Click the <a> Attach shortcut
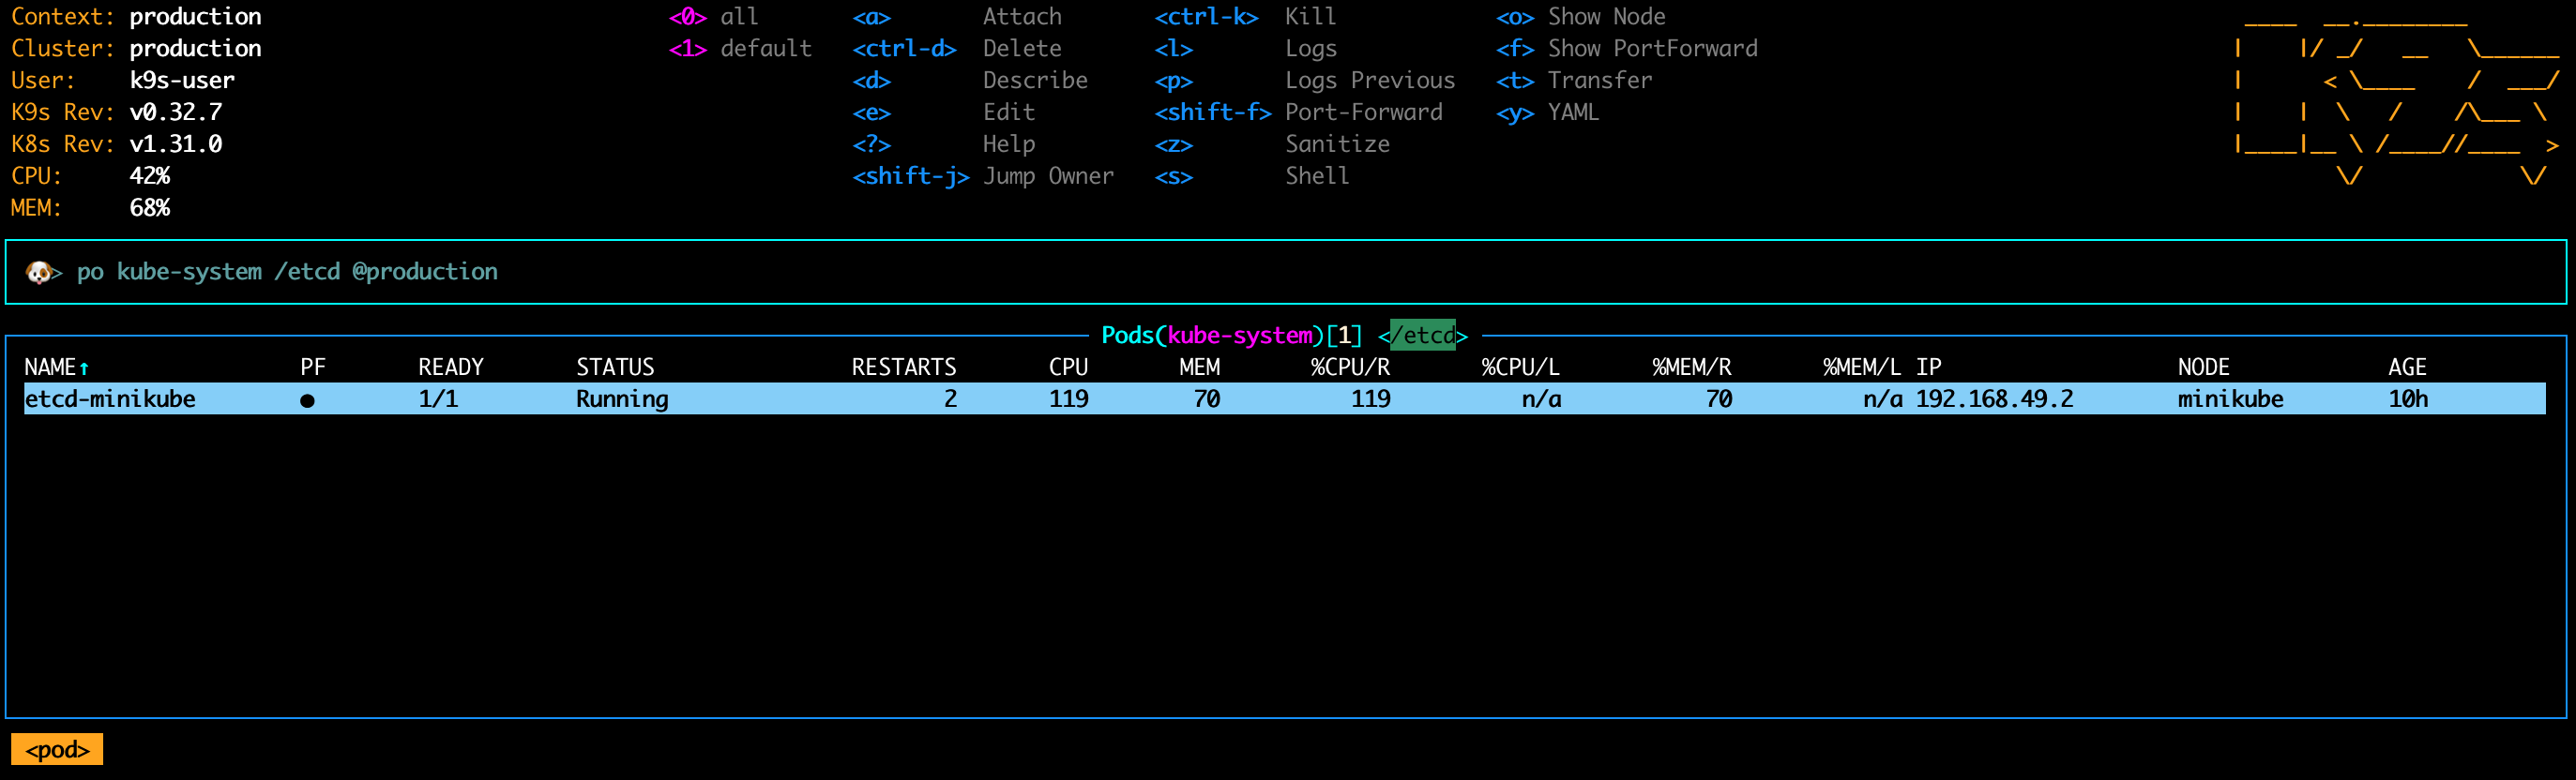This screenshot has height=780, width=2576. [x=957, y=17]
